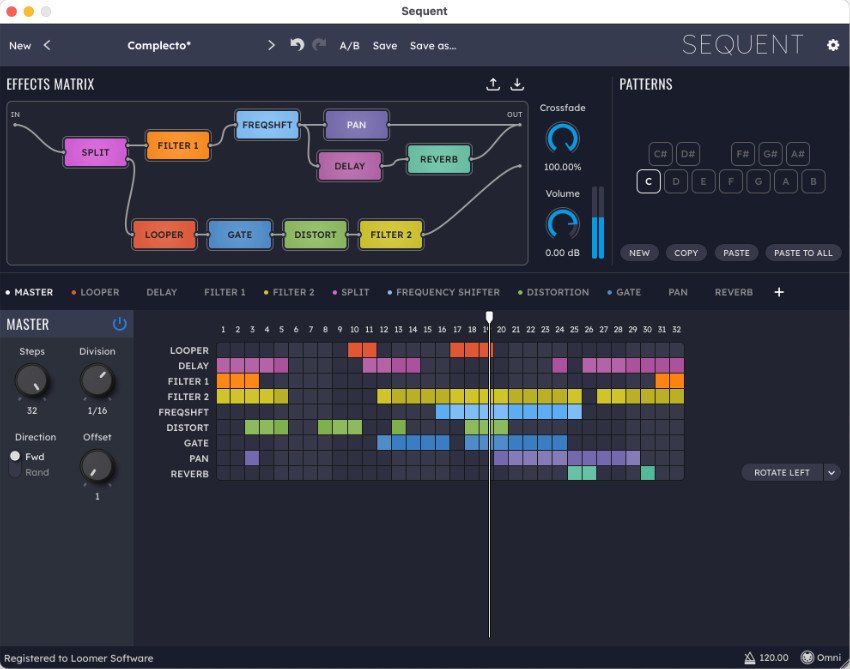The height and width of the screenshot is (669, 850).
Task: Select pattern key C#
Action: (660, 154)
